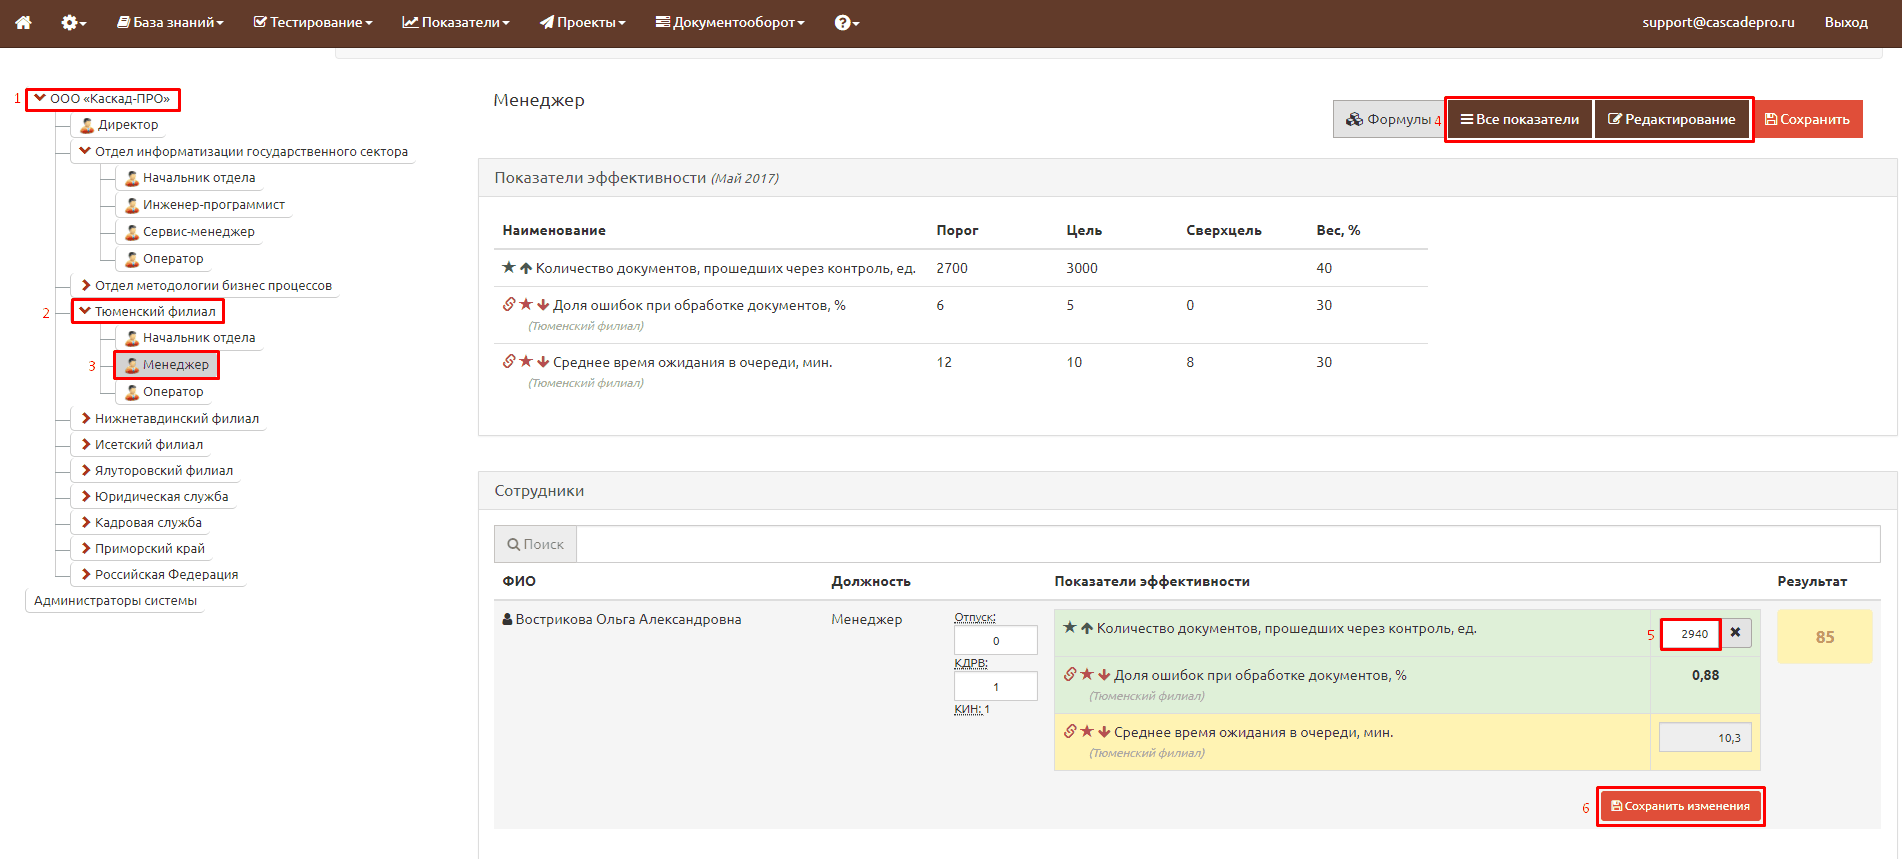Clear the value with the X button
This screenshot has height=859, width=1902.
[1736, 633]
